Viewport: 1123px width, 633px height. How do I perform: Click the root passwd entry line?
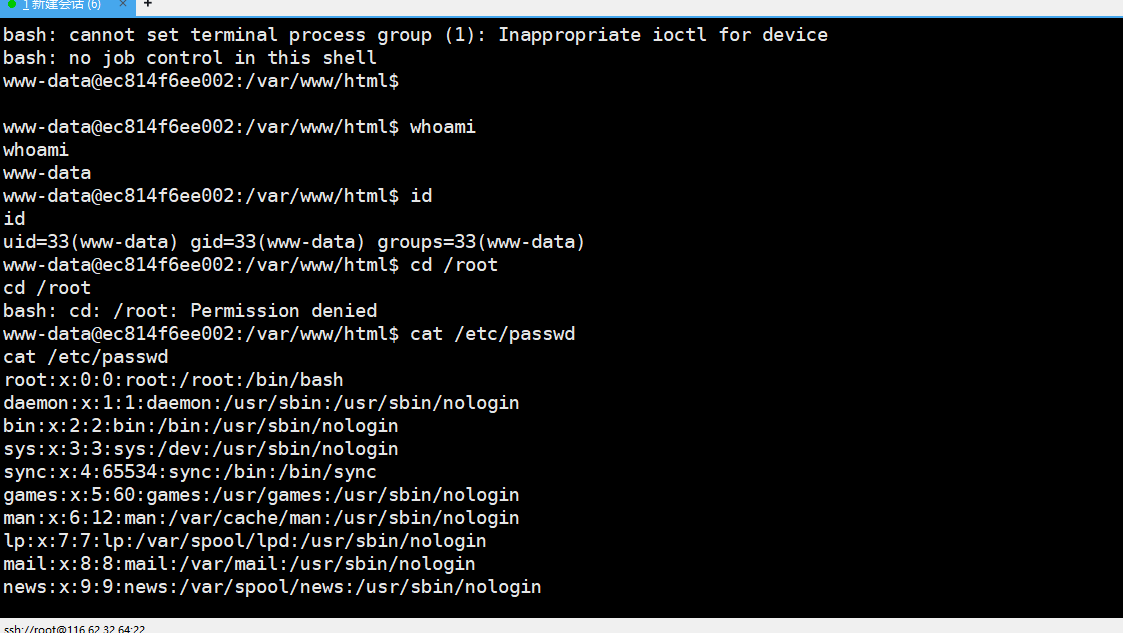coord(172,379)
